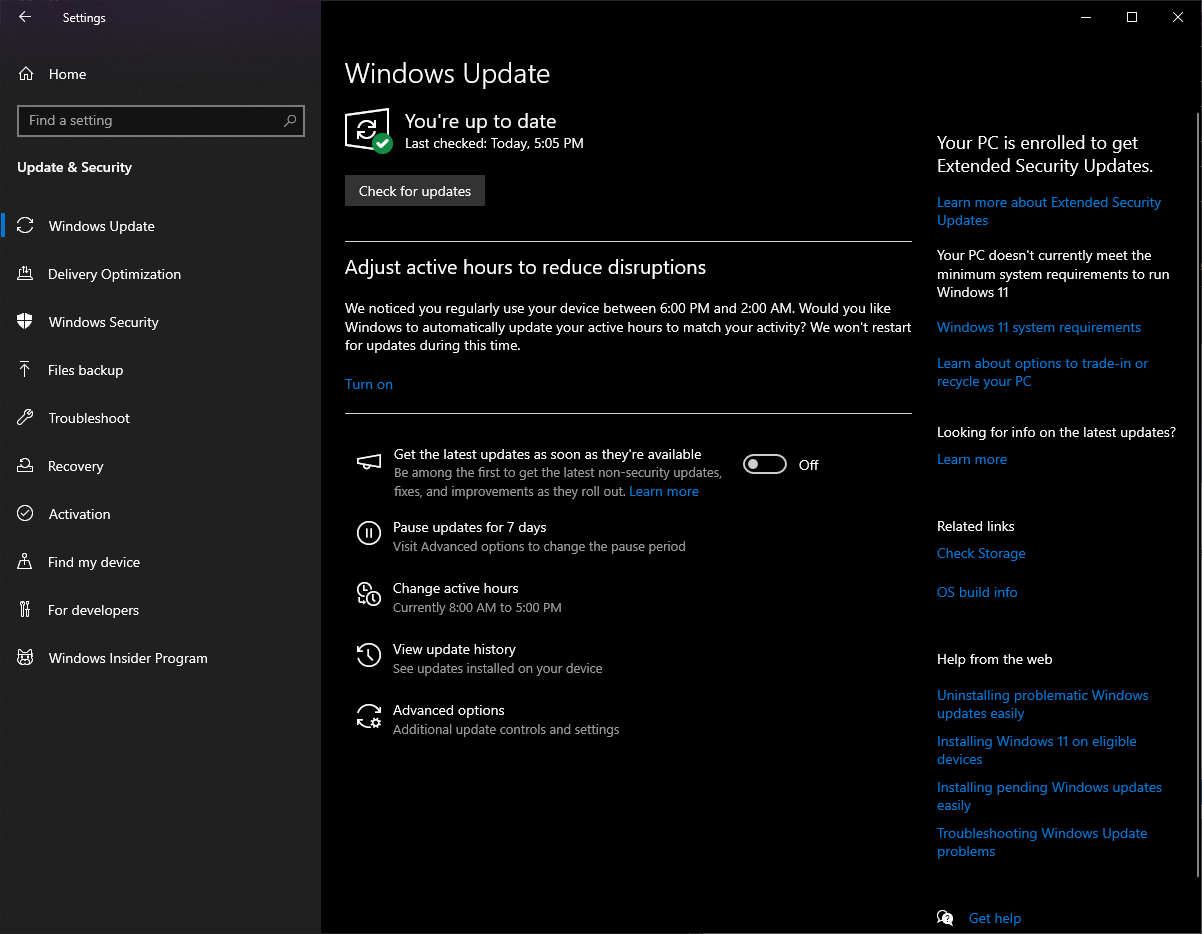
Task: Open the OS build info link
Action: 977,592
